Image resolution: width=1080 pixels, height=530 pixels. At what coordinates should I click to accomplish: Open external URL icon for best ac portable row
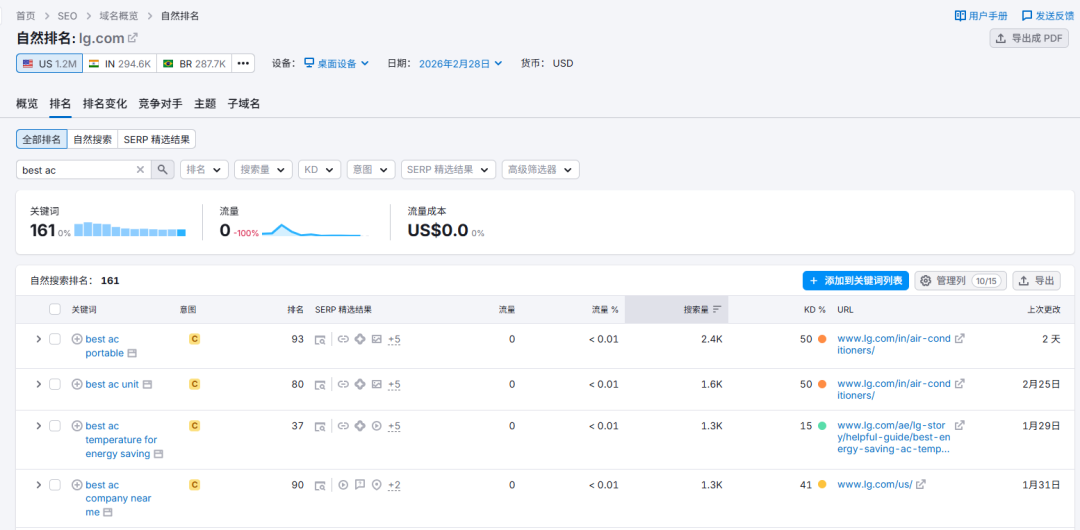tap(959, 338)
